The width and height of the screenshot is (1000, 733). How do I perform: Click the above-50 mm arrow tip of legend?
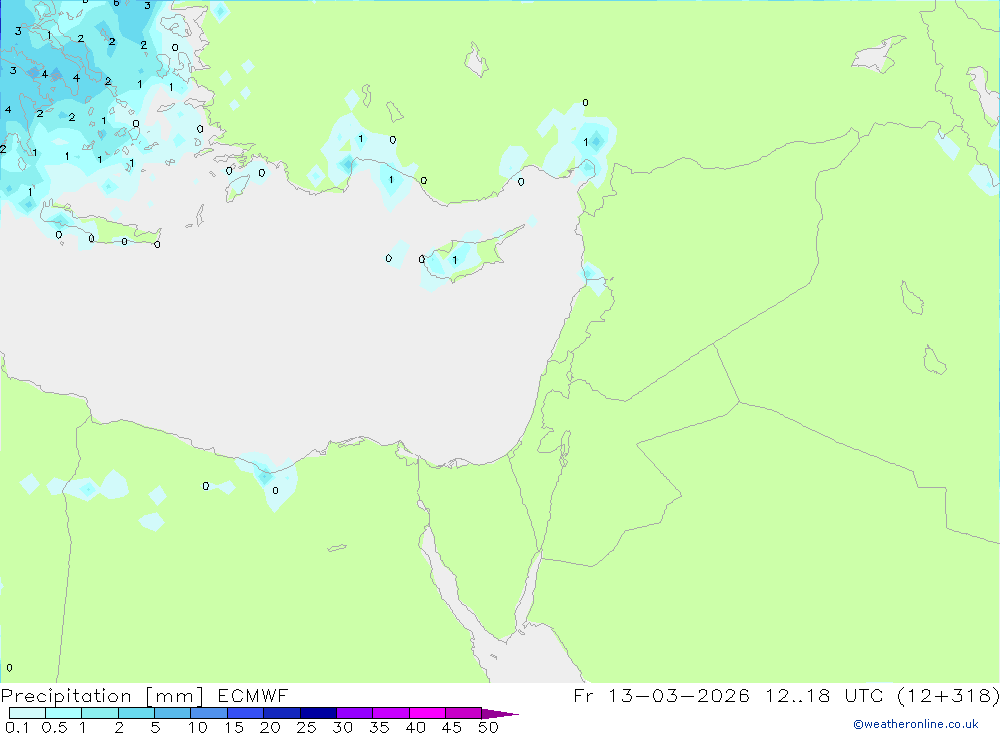[500, 714]
